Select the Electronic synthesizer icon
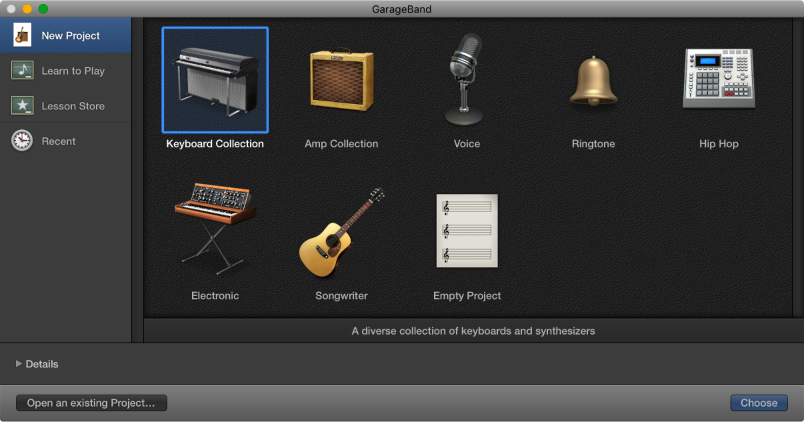 pyautogui.click(x=215, y=229)
